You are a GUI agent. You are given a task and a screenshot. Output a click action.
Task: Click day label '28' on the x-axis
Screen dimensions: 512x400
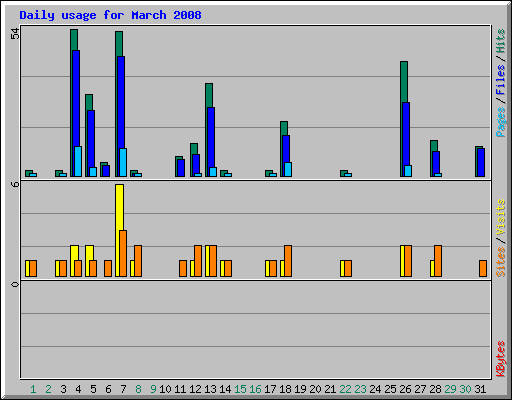click(435, 389)
